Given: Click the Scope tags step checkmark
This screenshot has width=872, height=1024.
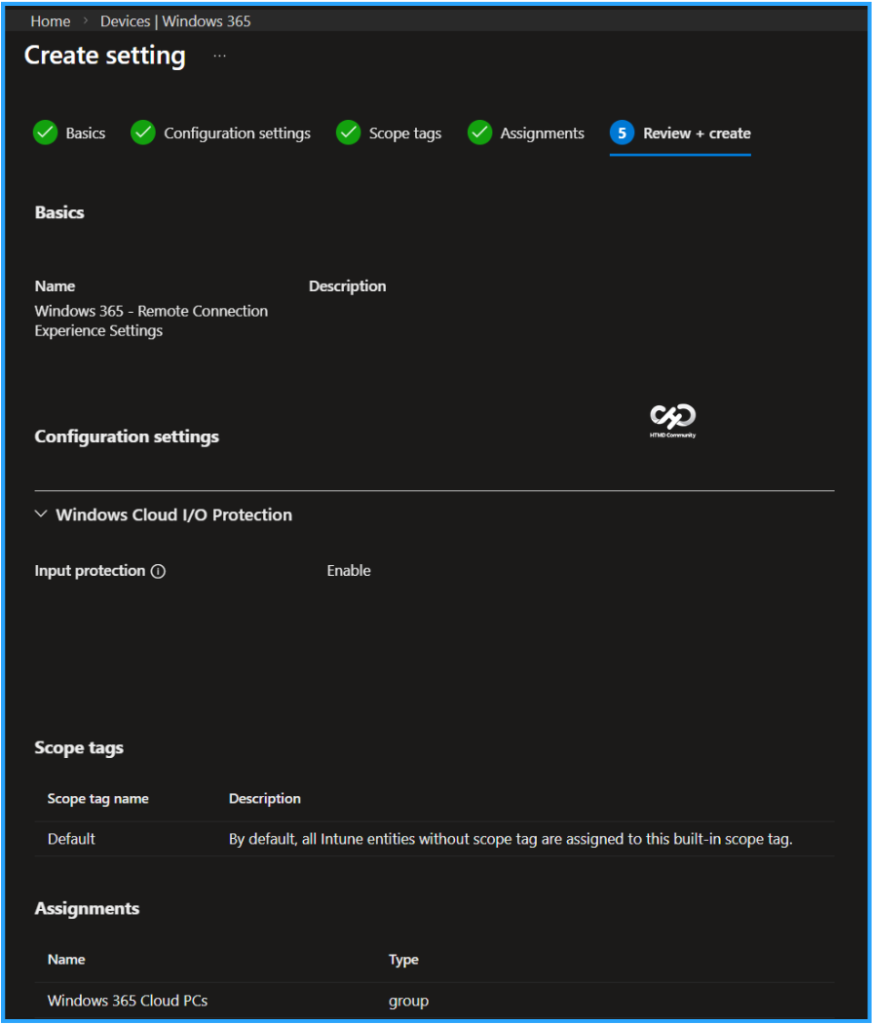Looking at the screenshot, I should click(348, 132).
